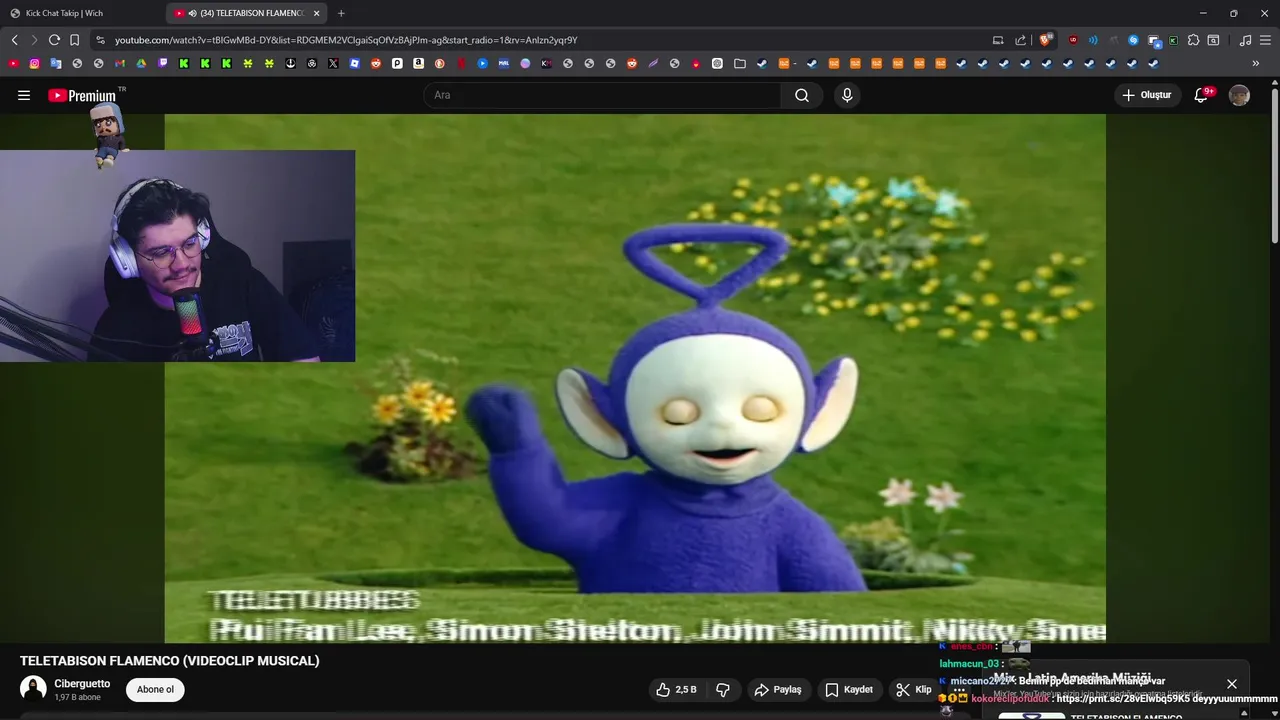Click the search magnifier button
The height and width of the screenshot is (720, 1280).
[802, 95]
